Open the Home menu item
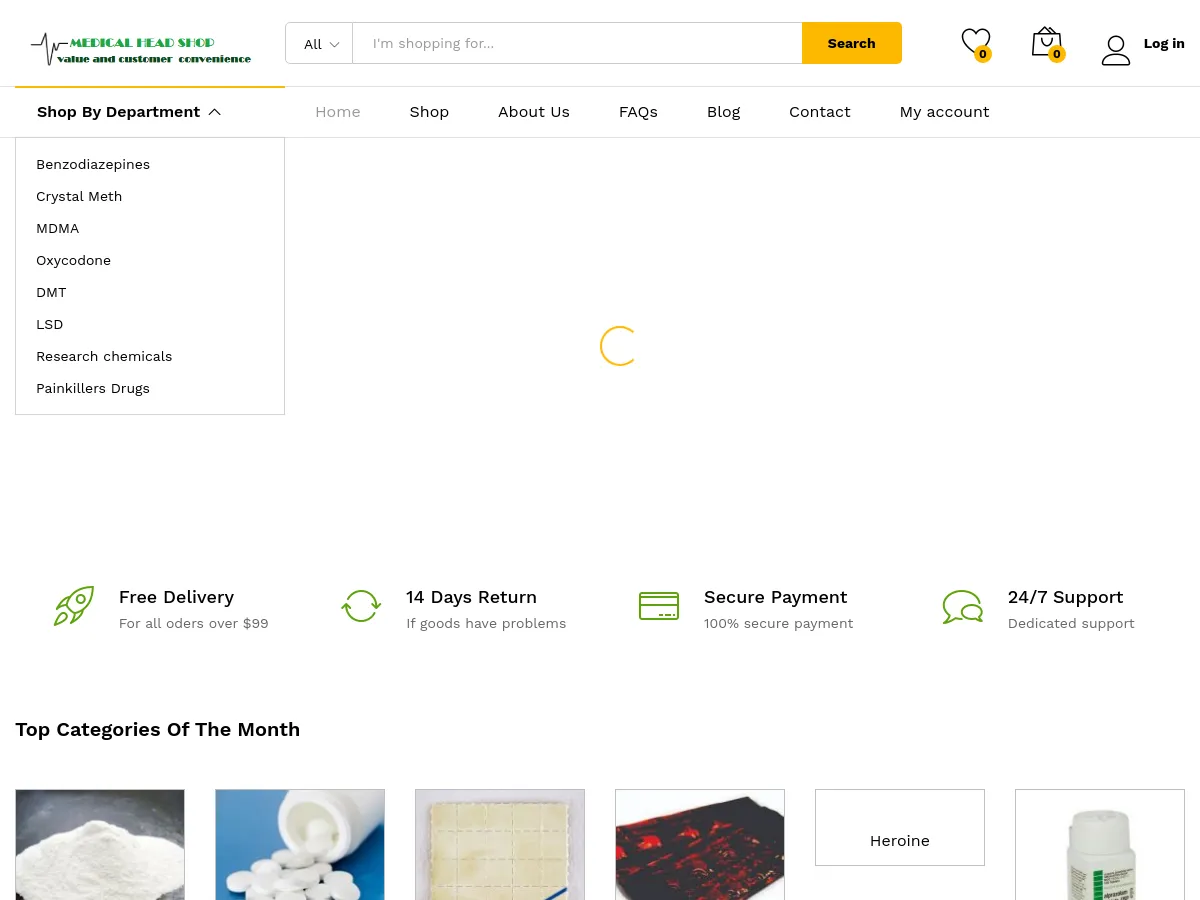The width and height of the screenshot is (1200, 900). coord(337,111)
